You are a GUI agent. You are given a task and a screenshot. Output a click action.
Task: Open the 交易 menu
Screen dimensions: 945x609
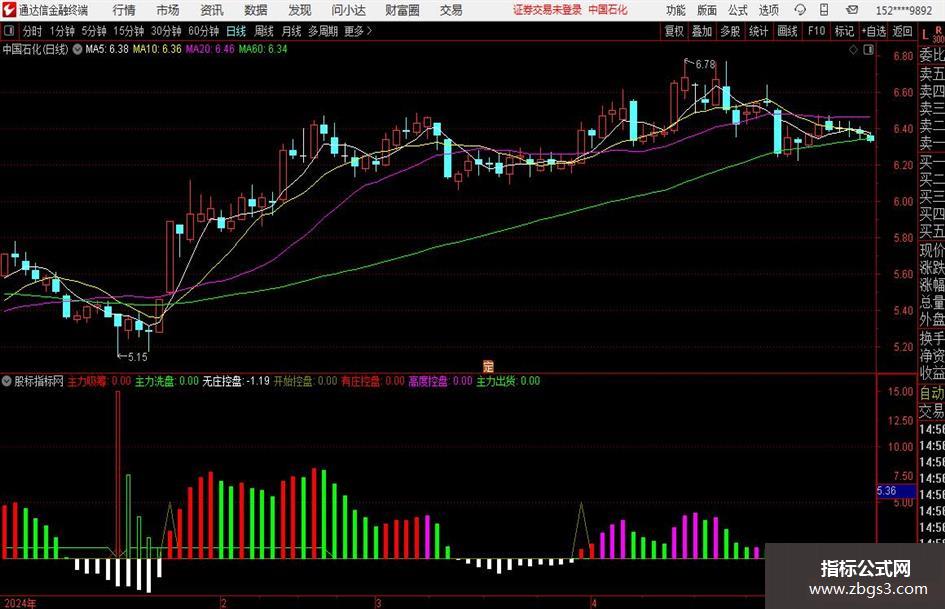pos(451,10)
